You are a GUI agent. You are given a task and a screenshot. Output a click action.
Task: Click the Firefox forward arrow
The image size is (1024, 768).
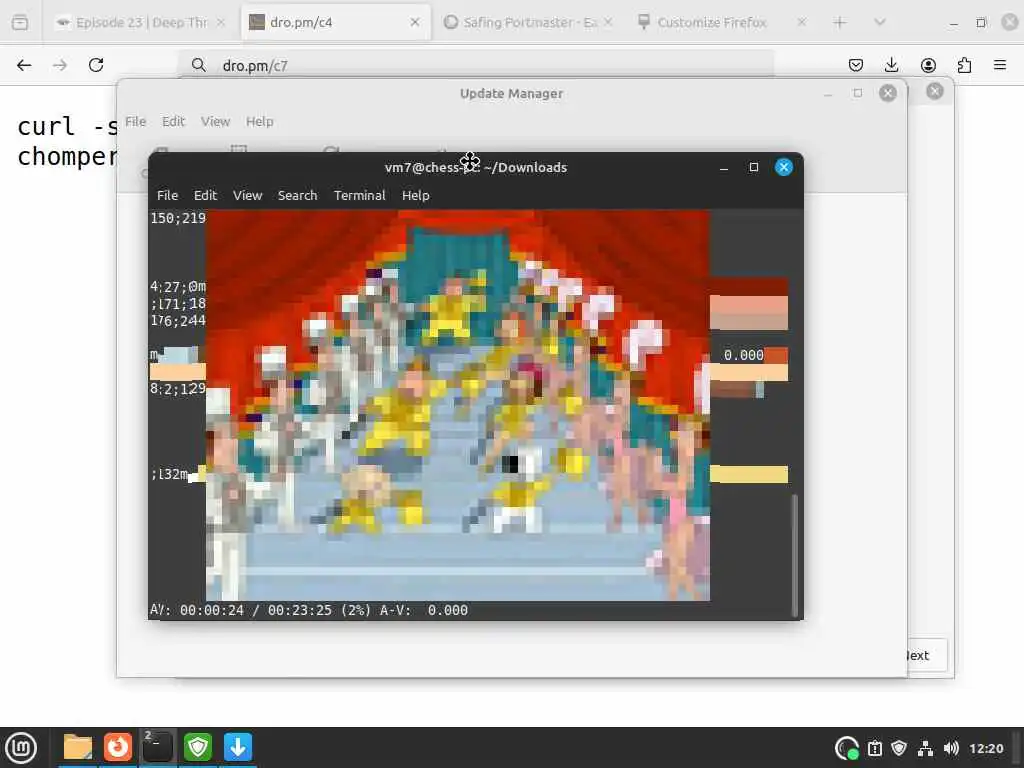pyautogui.click(x=60, y=65)
